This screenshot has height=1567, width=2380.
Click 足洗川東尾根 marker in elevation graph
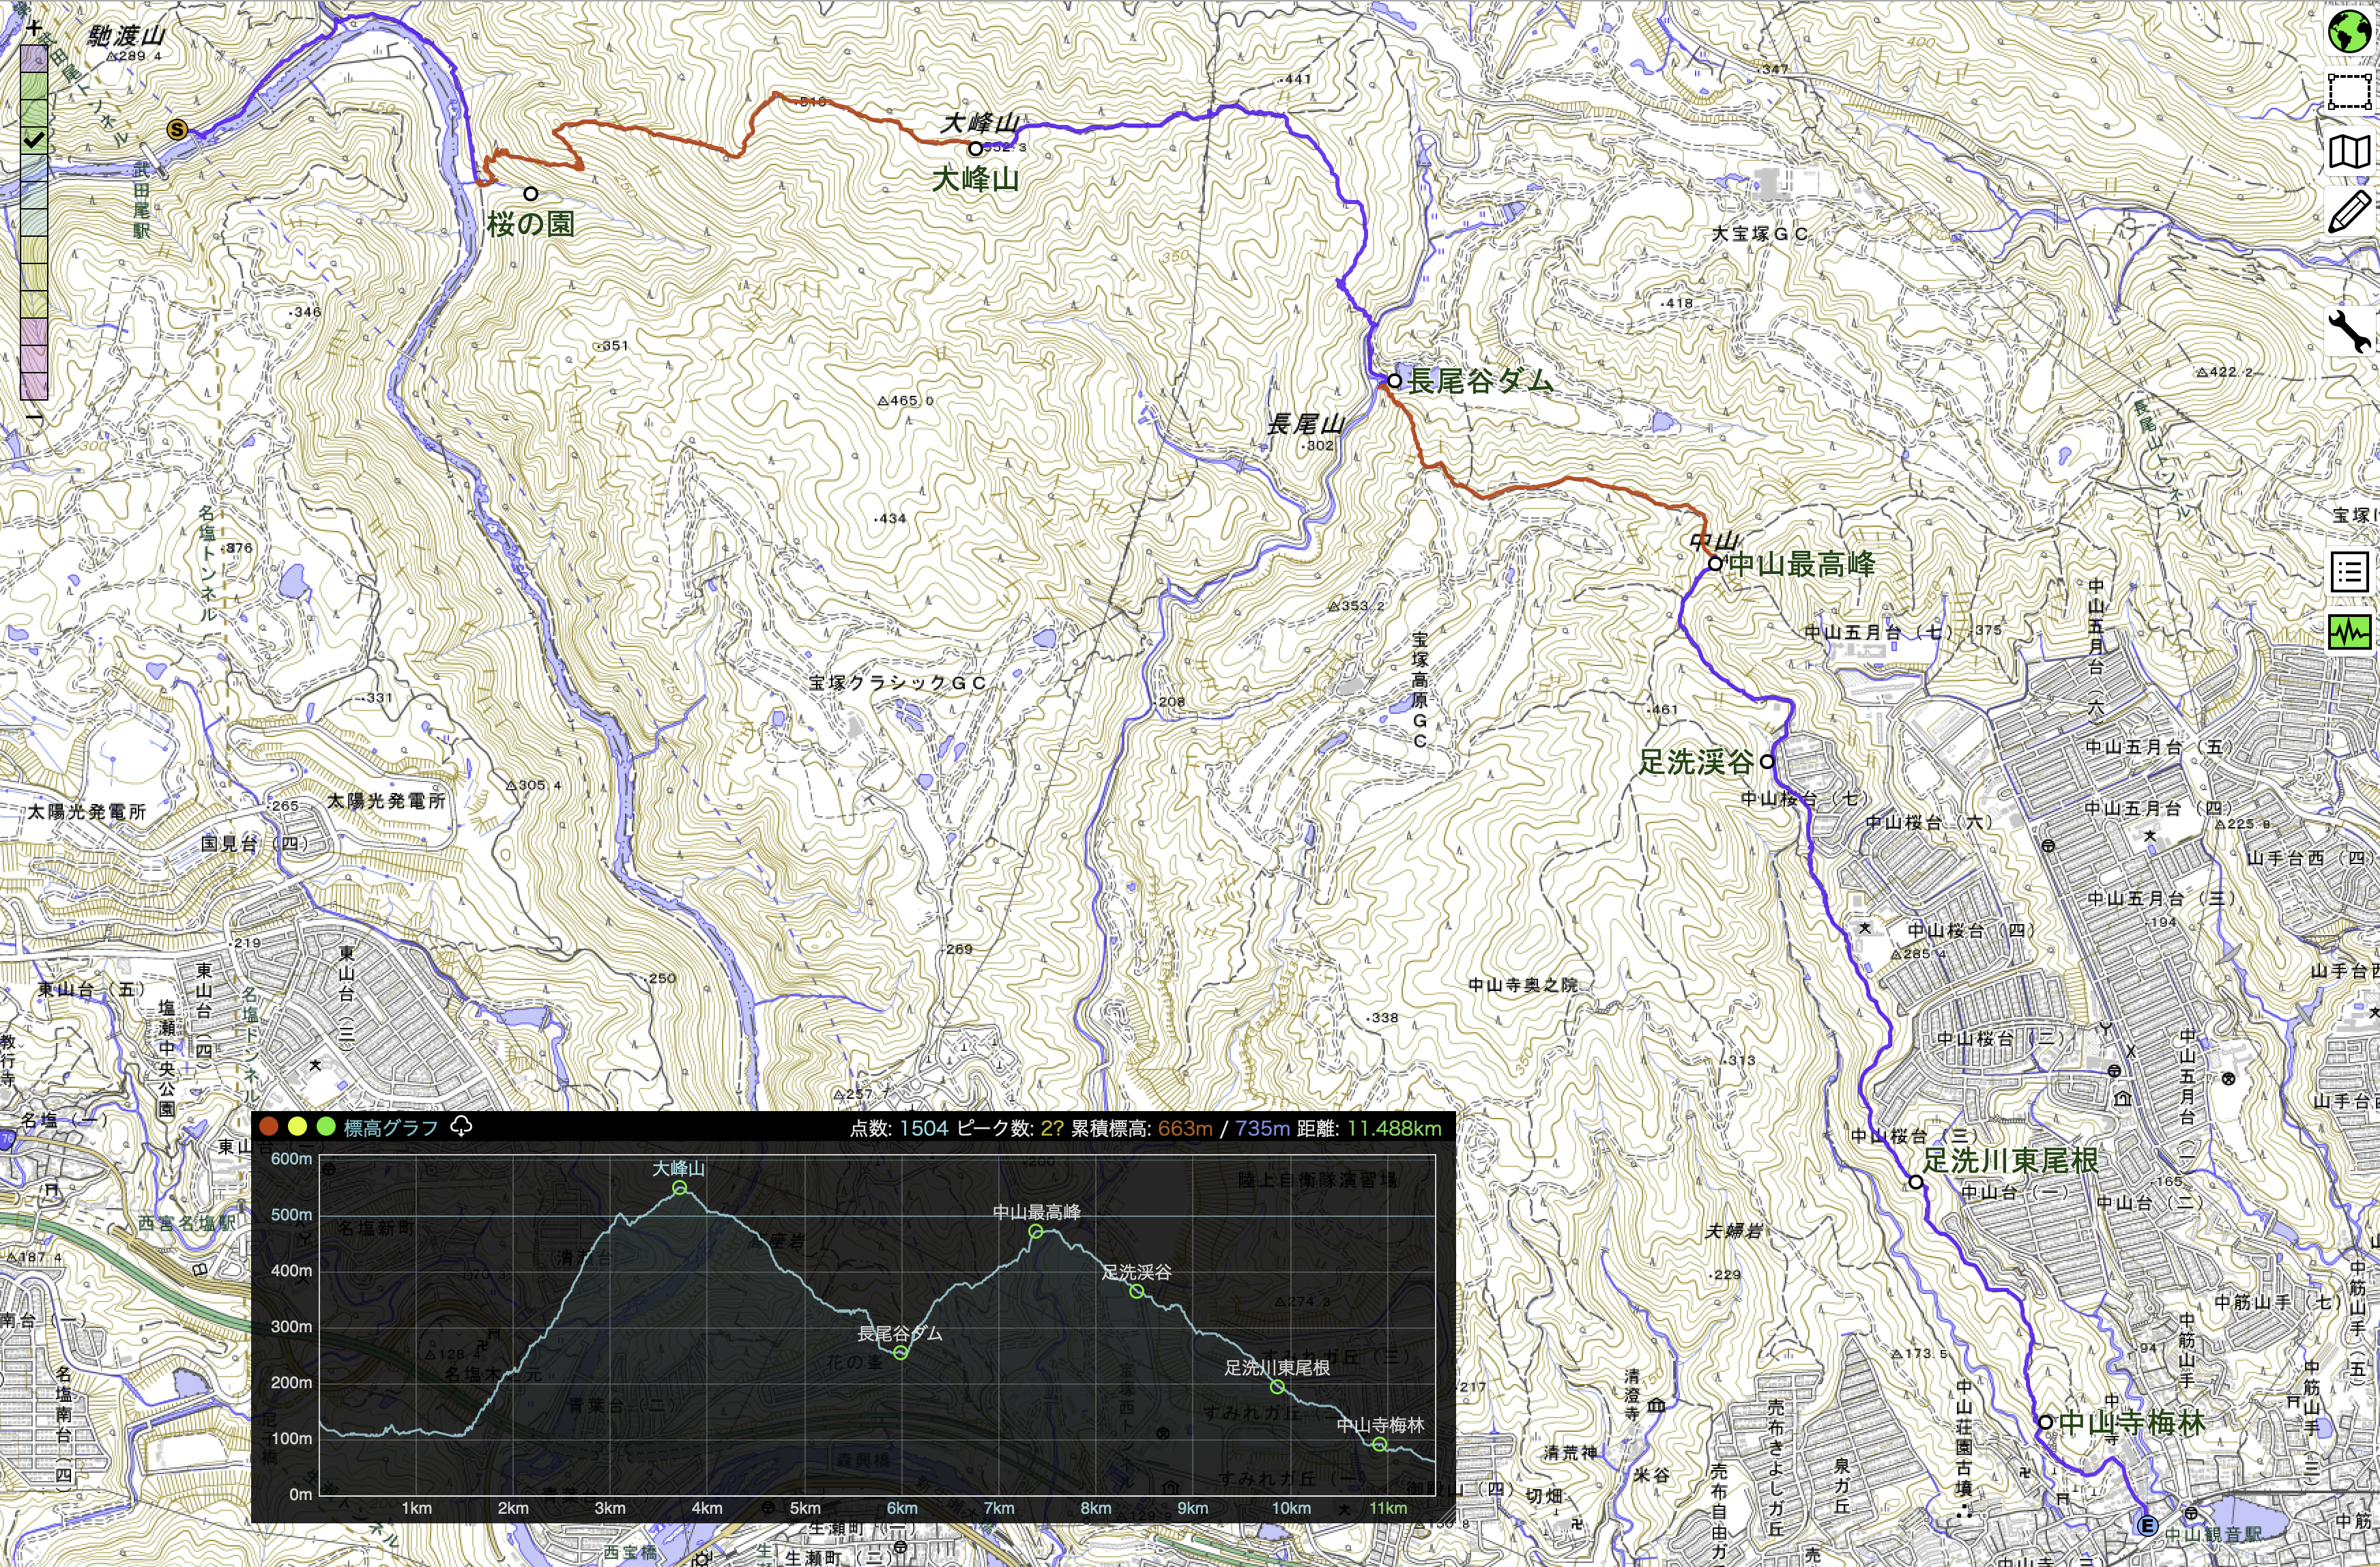point(1277,1387)
